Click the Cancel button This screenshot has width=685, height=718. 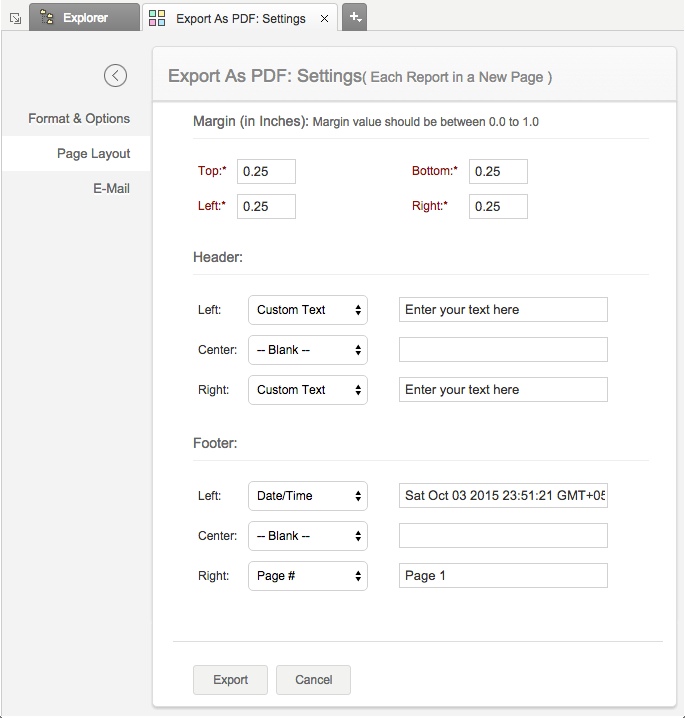pyautogui.click(x=313, y=680)
